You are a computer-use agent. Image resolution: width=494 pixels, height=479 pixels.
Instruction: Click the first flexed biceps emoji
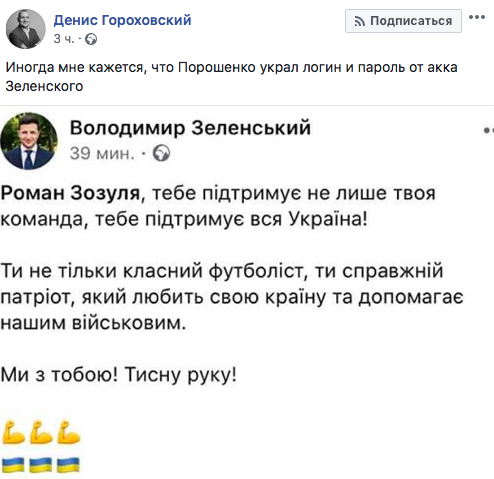click(13, 433)
